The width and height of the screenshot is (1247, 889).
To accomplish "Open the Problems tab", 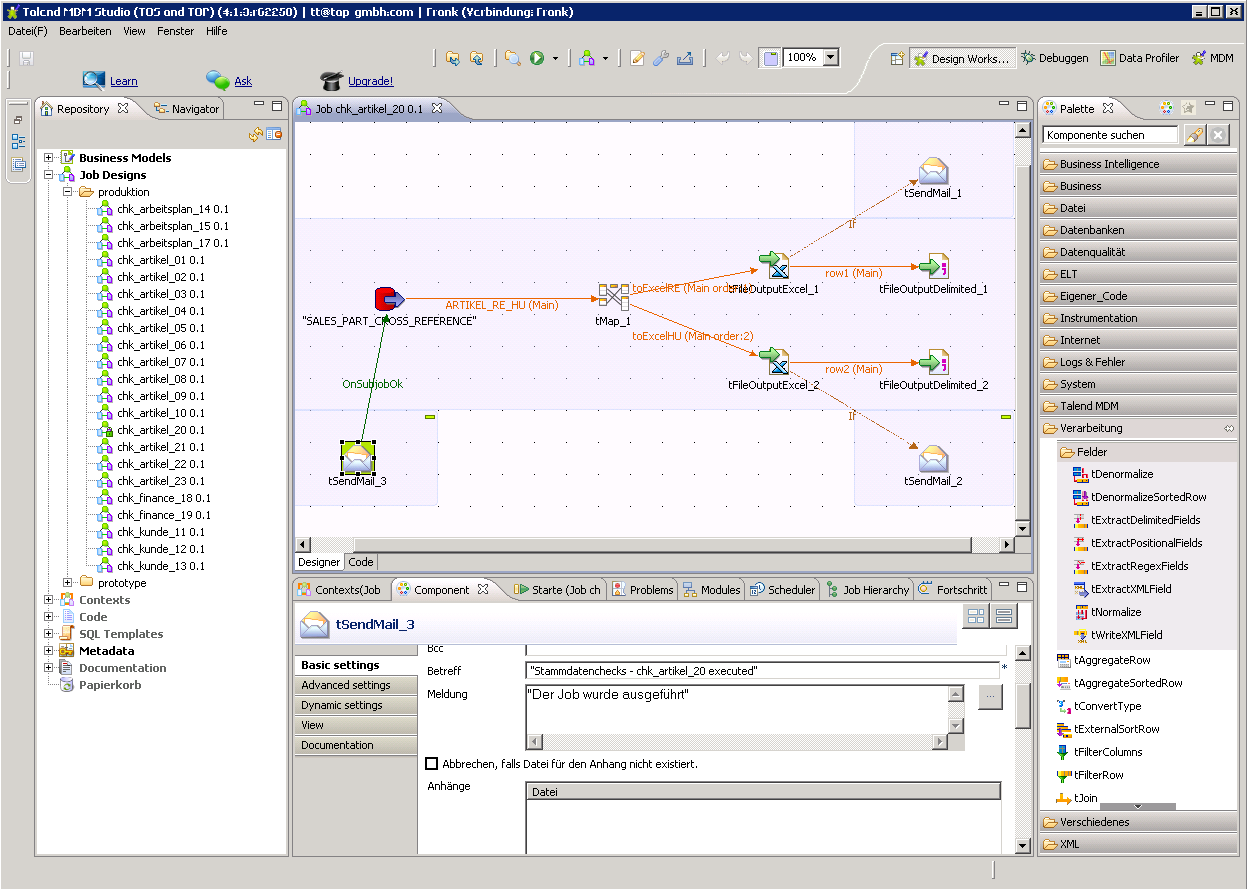I will [x=643, y=590].
